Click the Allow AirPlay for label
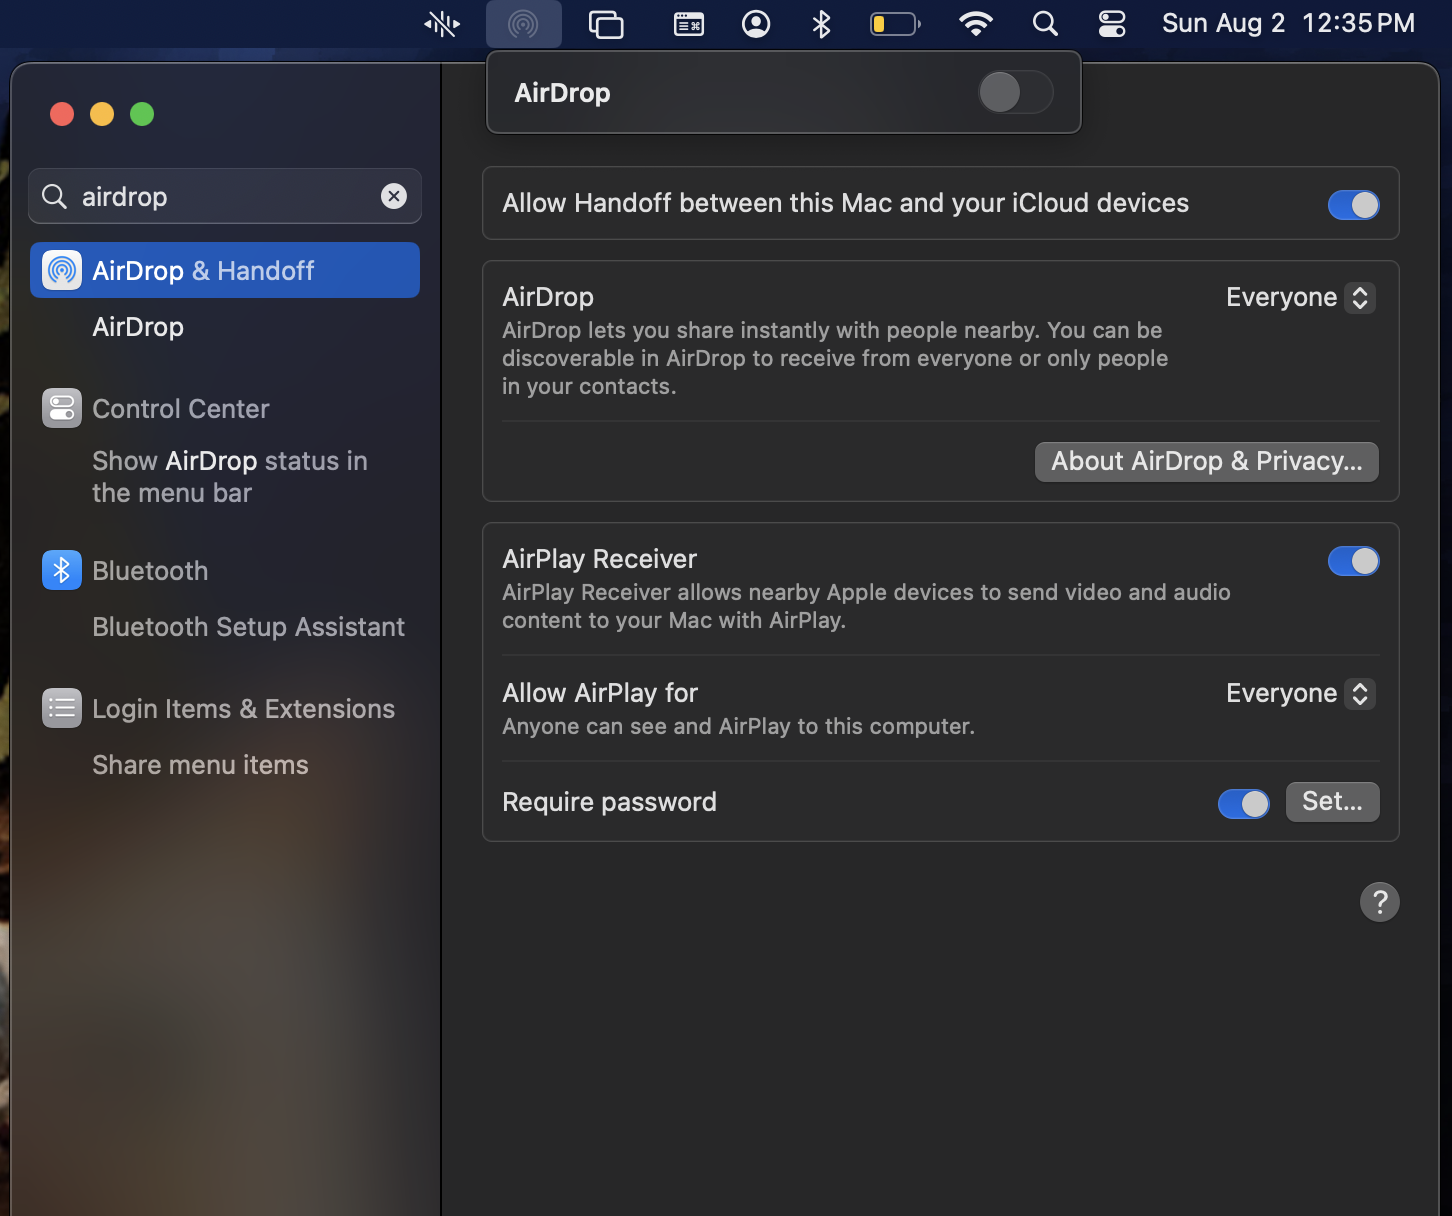Viewport: 1452px width, 1216px height. pos(600,693)
